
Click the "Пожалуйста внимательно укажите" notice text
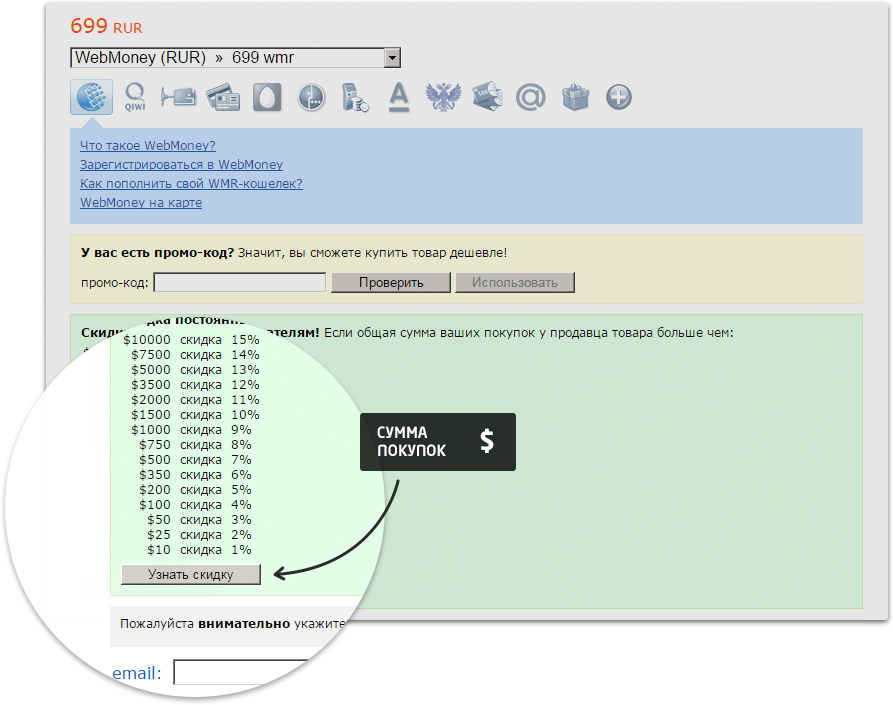point(233,624)
